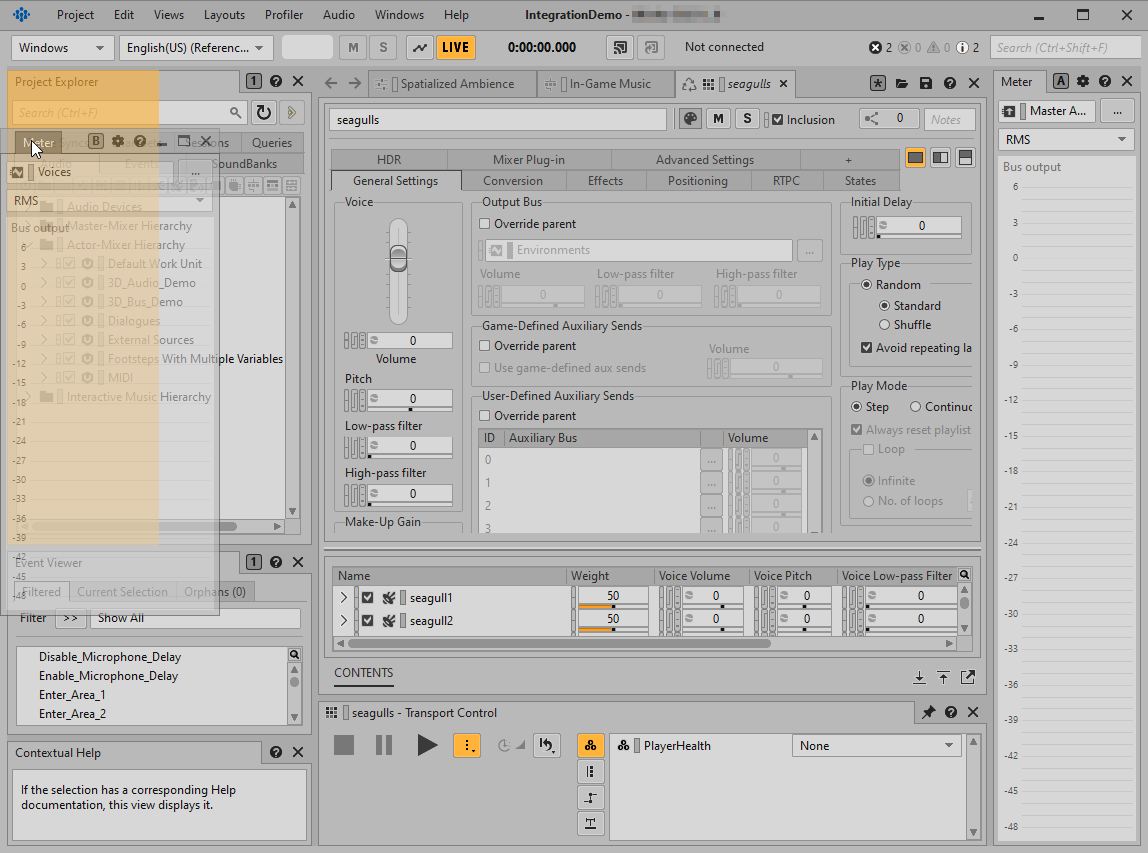Open the PlayerHealth None dropdown
The height and width of the screenshot is (853, 1148).
pyautogui.click(x=877, y=746)
